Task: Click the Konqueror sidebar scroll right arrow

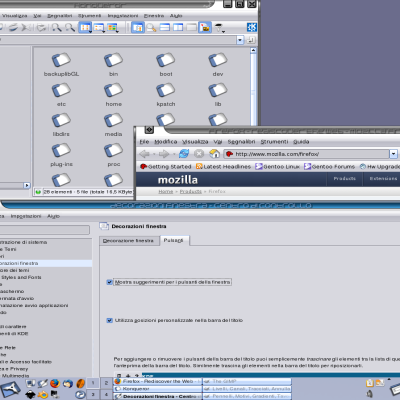Action: coord(27,185)
